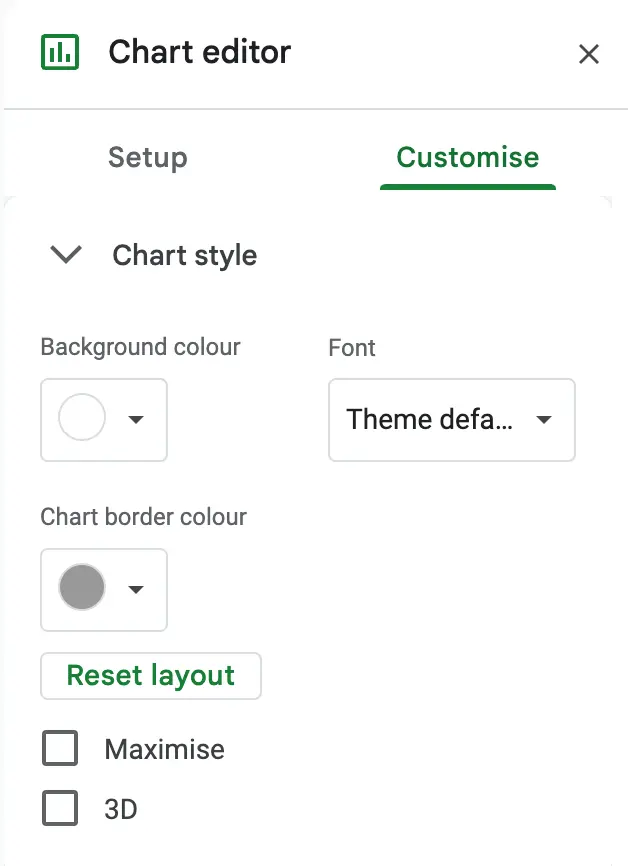
Task: Switch to the Setup tab
Action: [147, 157]
